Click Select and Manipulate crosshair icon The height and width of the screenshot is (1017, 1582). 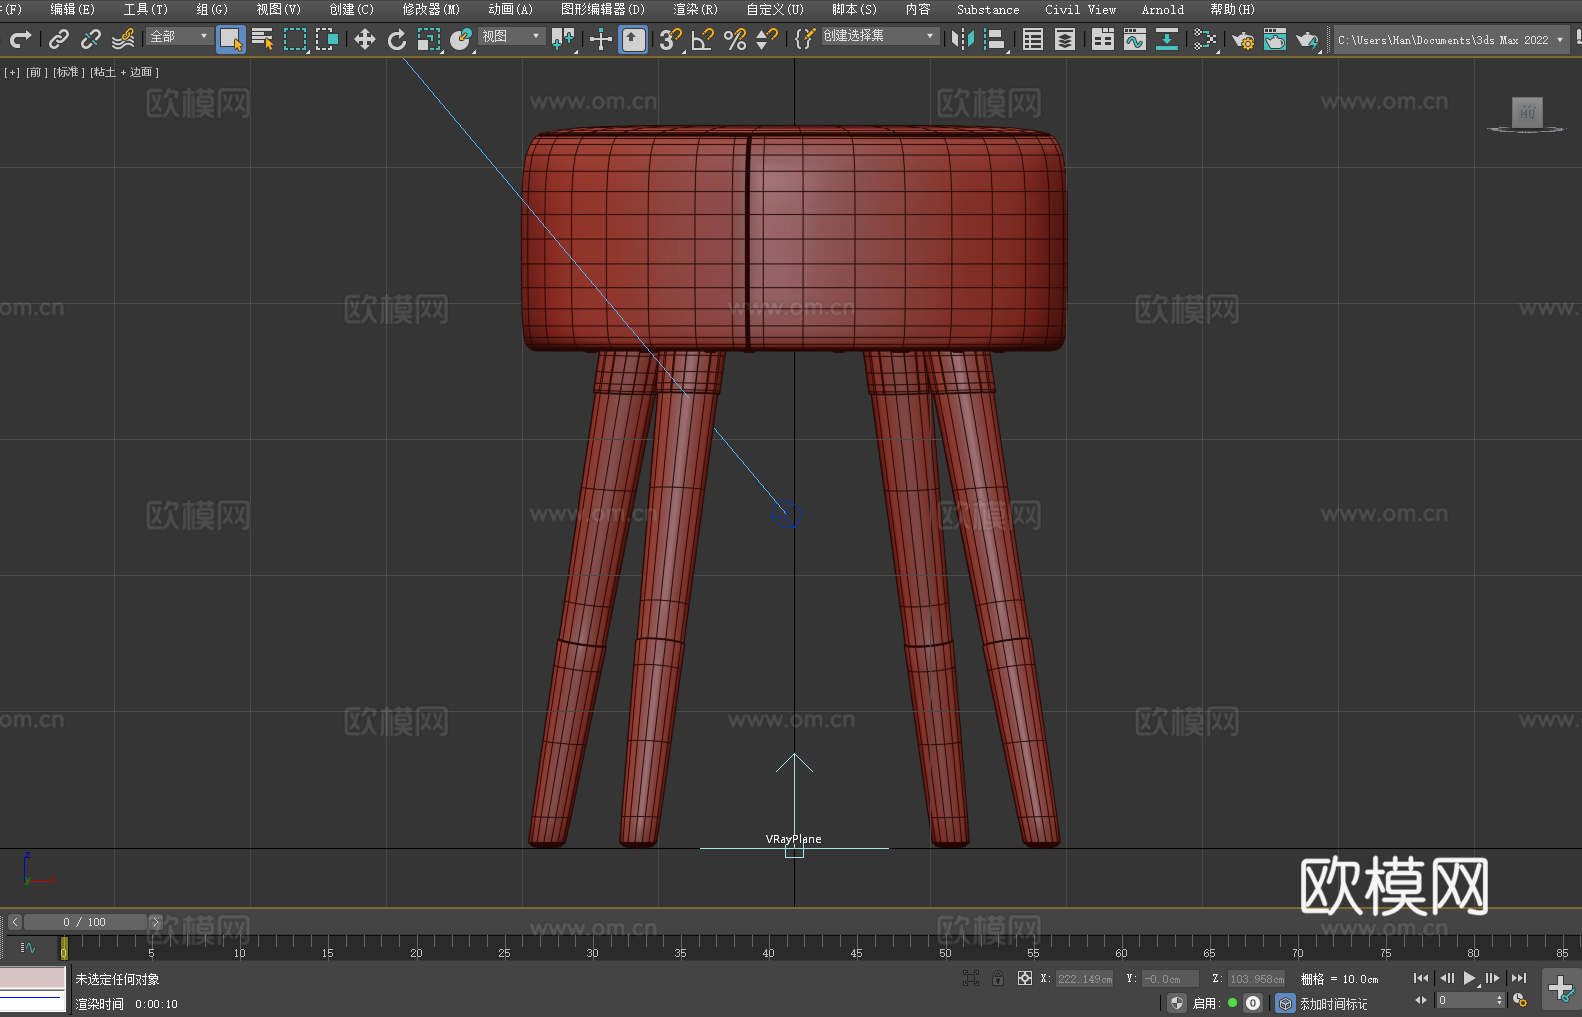(x=600, y=39)
